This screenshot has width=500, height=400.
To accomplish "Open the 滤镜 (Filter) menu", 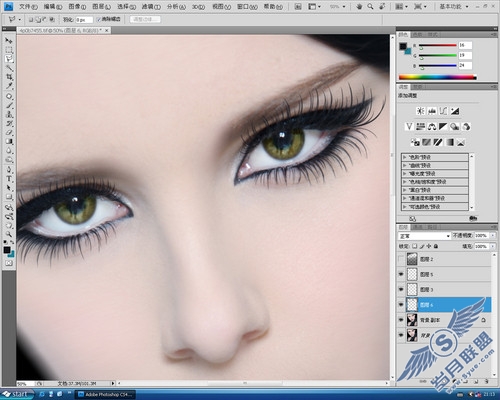I will click(151, 6).
